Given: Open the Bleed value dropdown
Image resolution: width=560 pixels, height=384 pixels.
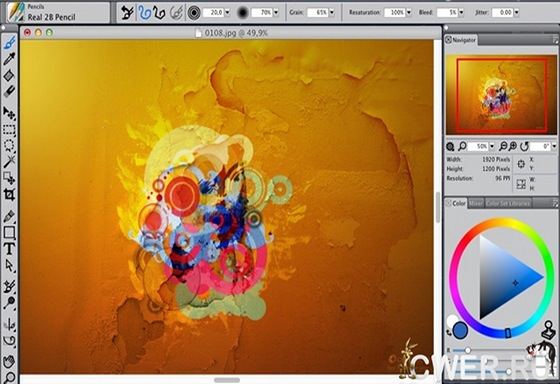Looking at the screenshot, I should [461, 13].
